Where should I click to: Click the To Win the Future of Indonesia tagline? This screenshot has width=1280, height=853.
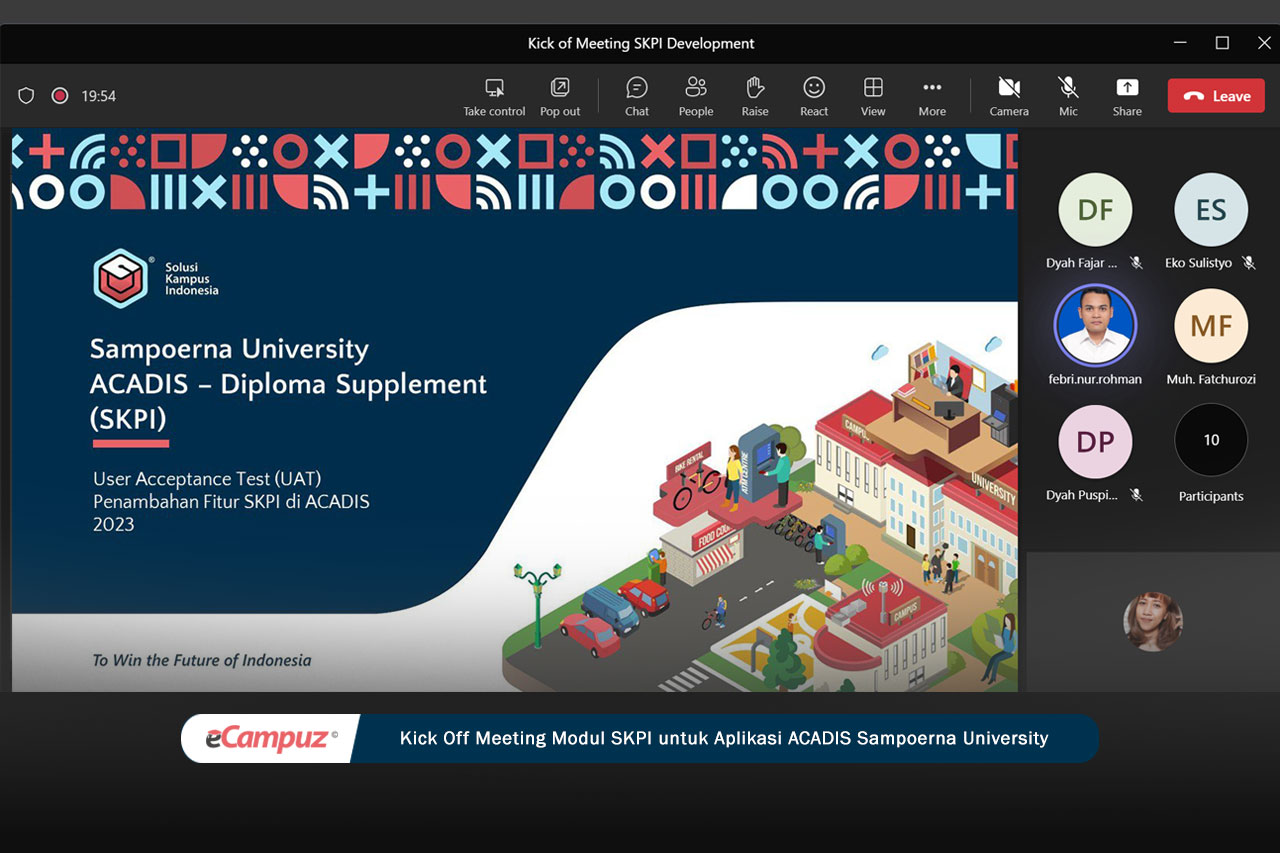(x=201, y=660)
